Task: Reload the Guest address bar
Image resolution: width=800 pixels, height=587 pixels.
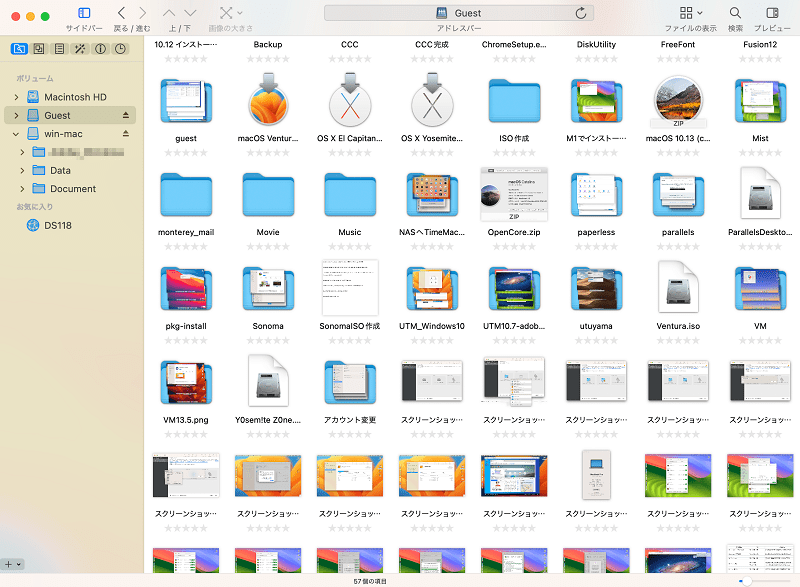Action: coord(581,13)
